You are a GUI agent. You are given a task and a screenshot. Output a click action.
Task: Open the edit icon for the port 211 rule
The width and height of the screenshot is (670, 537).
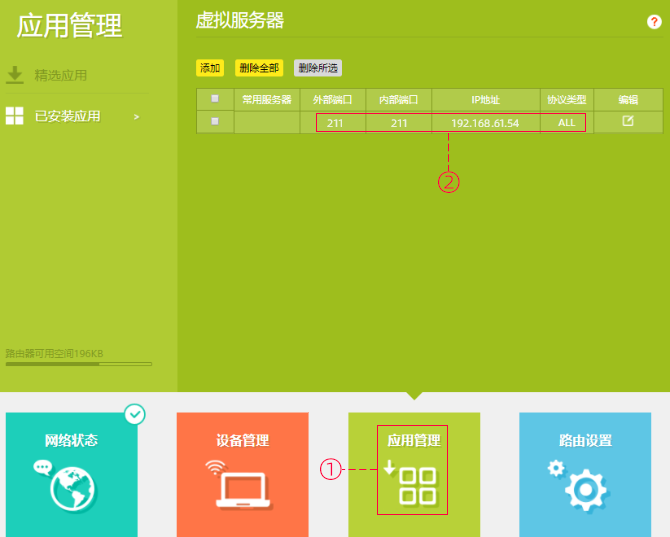pyautogui.click(x=628, y=122)
